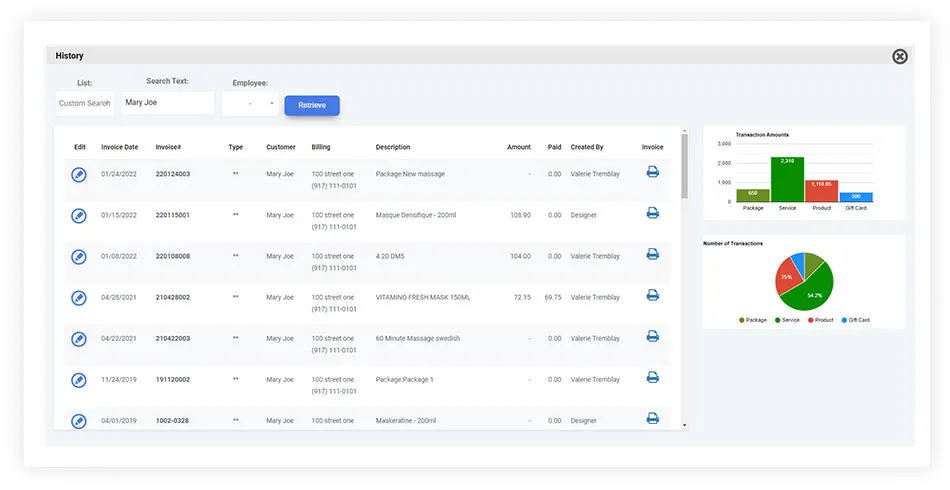Print invoice 1002-0328 using printer icon
The width and height of the screenshot is (950, 490).
click(653, 418)
